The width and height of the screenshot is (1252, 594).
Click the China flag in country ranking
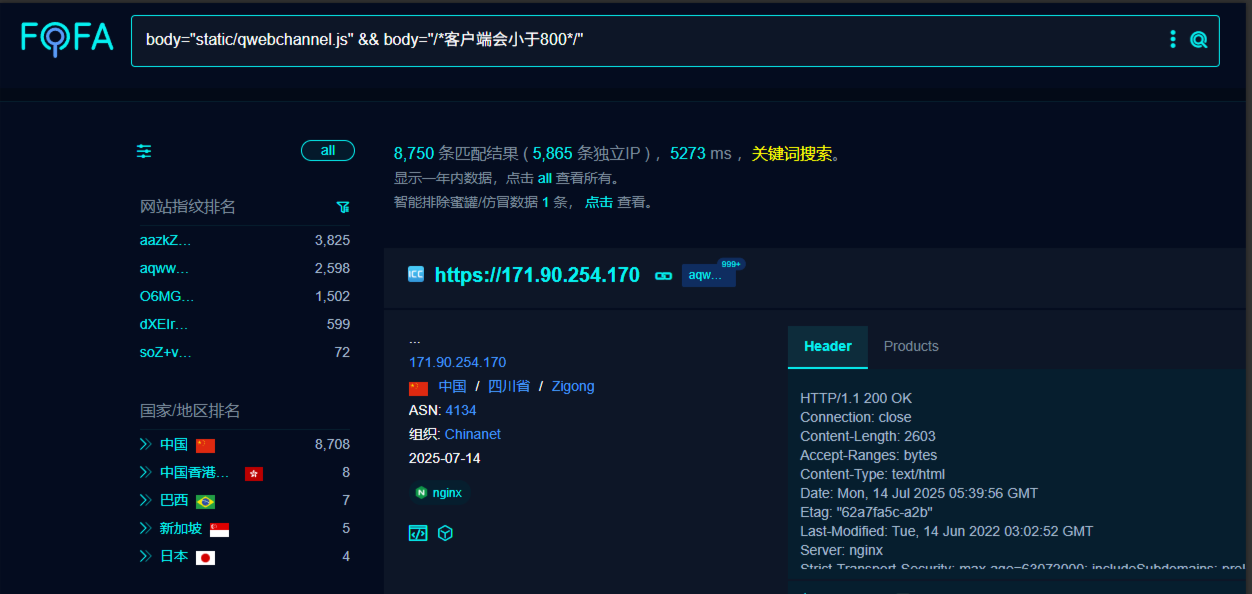pyautogui.click(x=205, y=445)
